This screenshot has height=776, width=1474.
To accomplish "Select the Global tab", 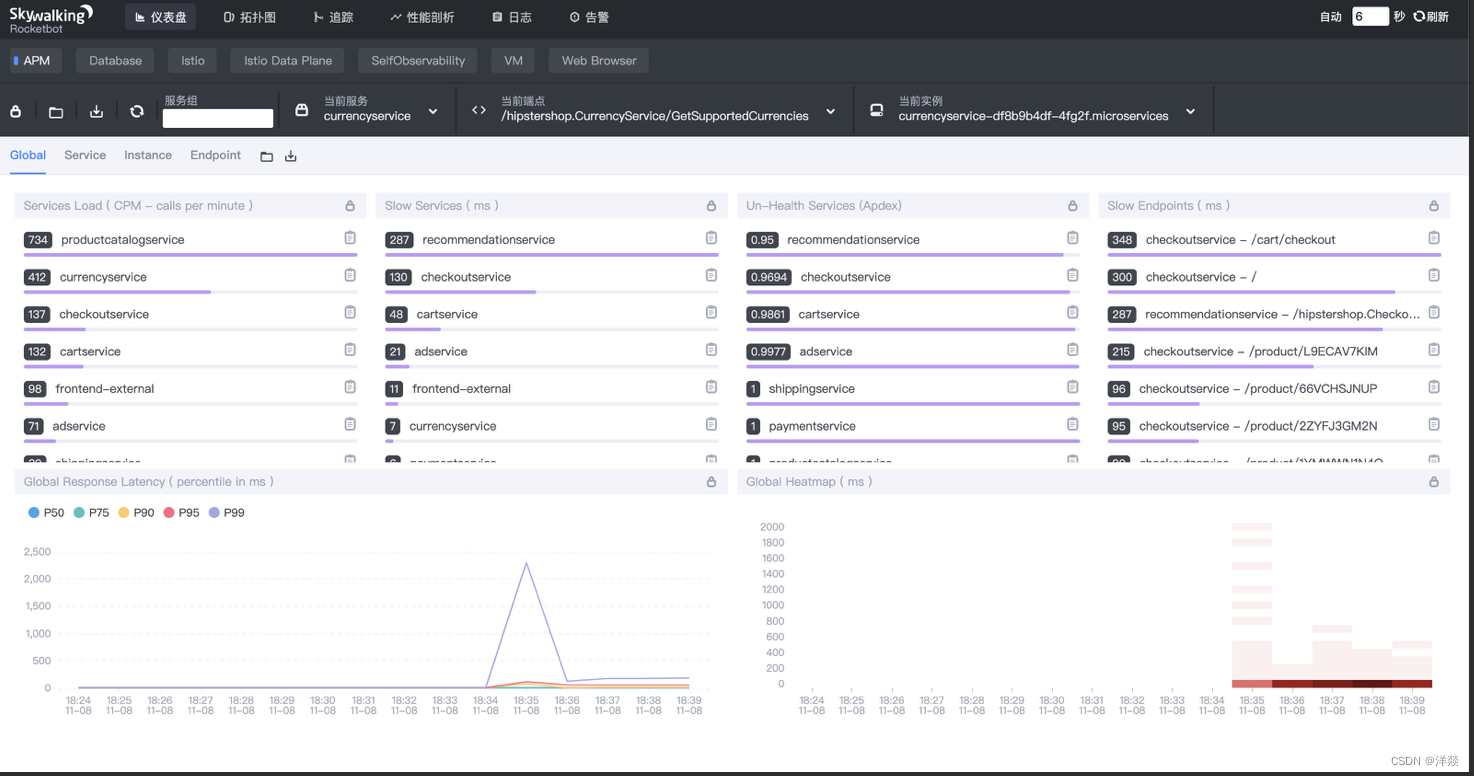I will [28, 155].
